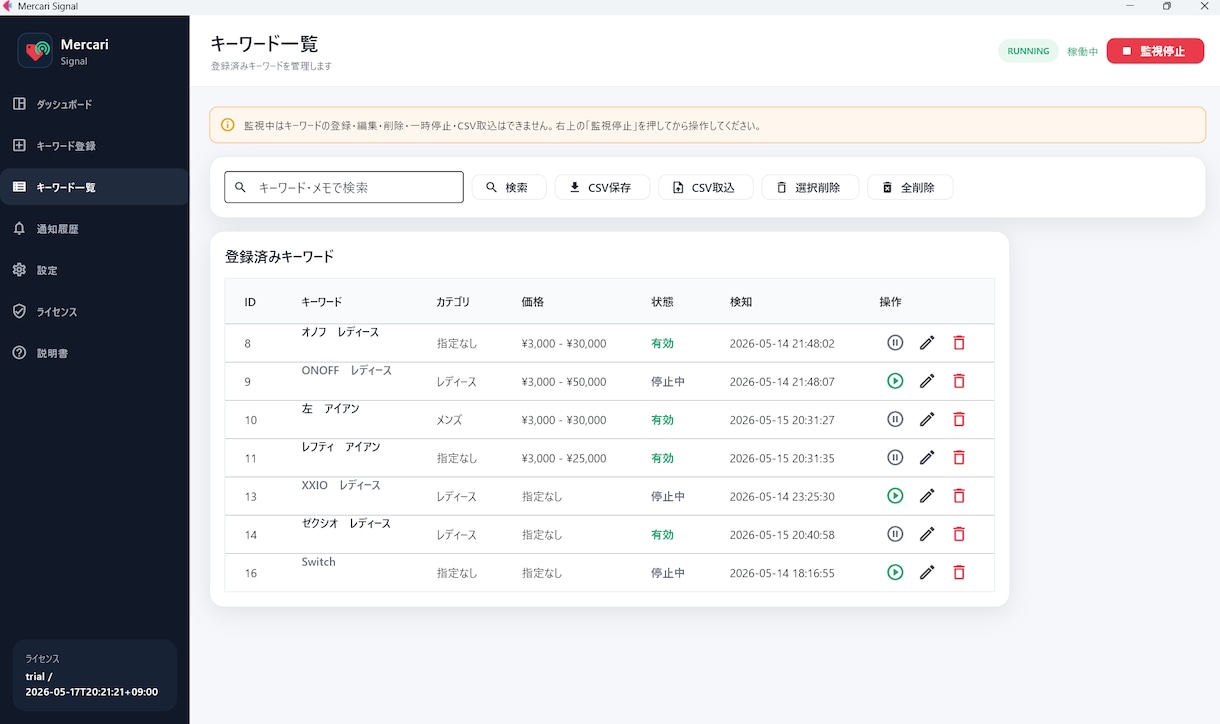Resume keyword ID 16 Switch
This screenshot has height=724, width=1220.
tap(895, 573)
